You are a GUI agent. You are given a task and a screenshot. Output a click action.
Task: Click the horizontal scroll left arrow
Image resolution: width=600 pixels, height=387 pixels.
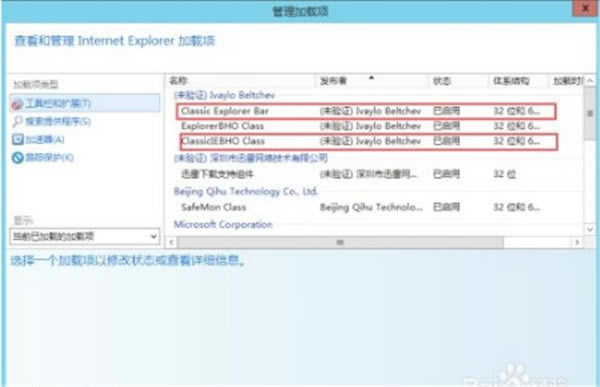pos(171,242)
